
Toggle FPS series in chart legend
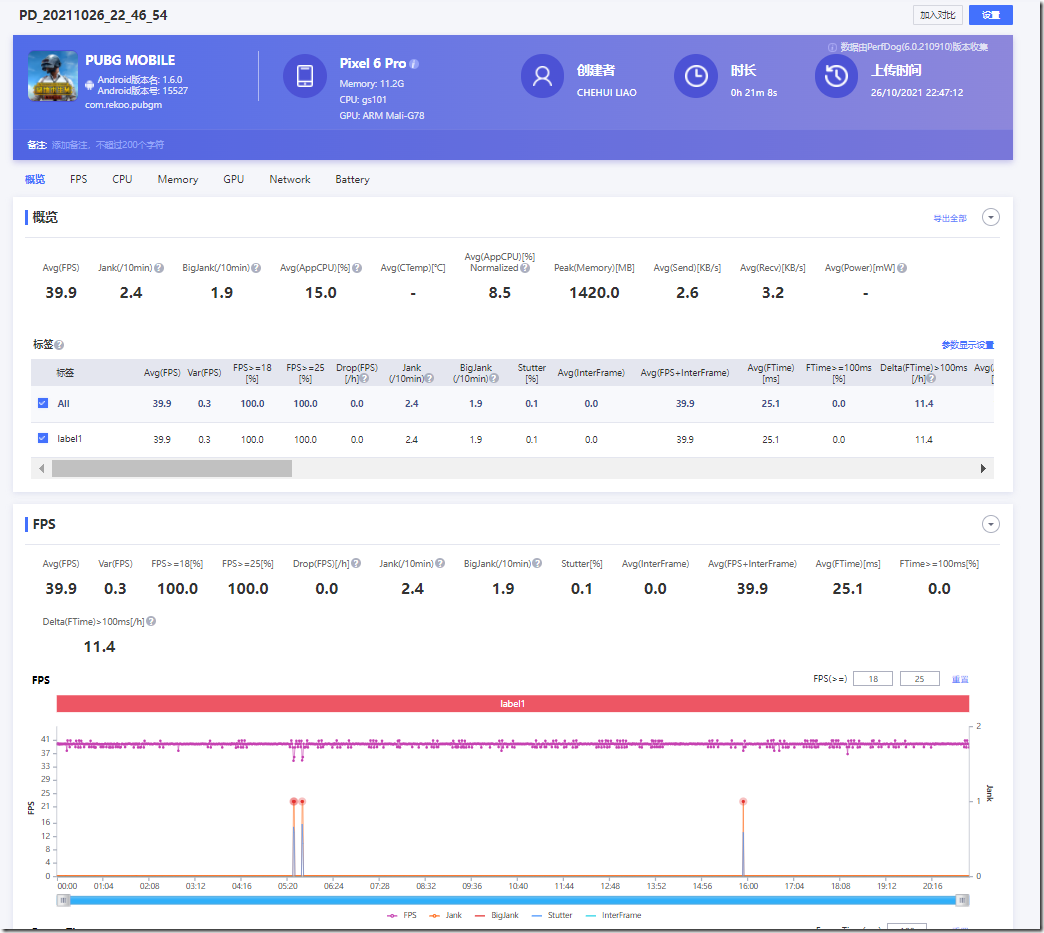coord(400,915)
